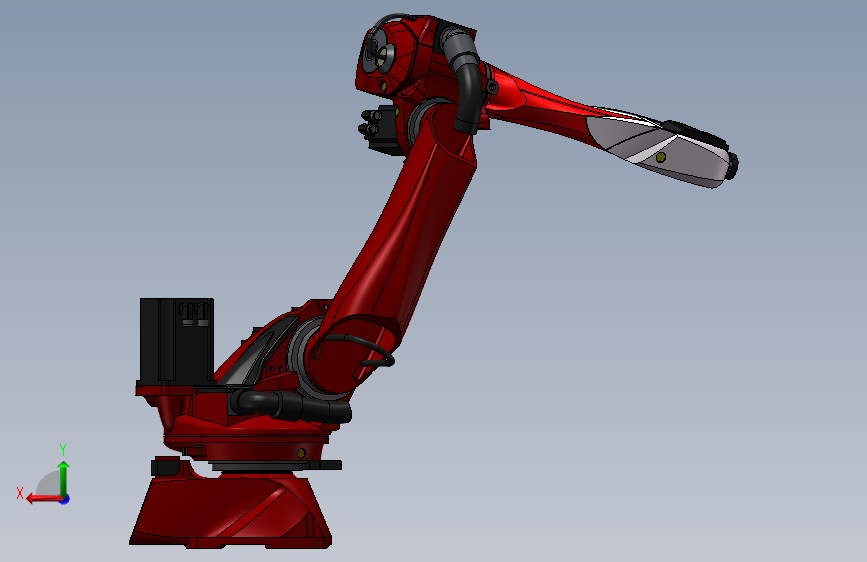Click the green Y axis arrow of triad
Screen dimensions: 867x562
[x=64, y=478]
